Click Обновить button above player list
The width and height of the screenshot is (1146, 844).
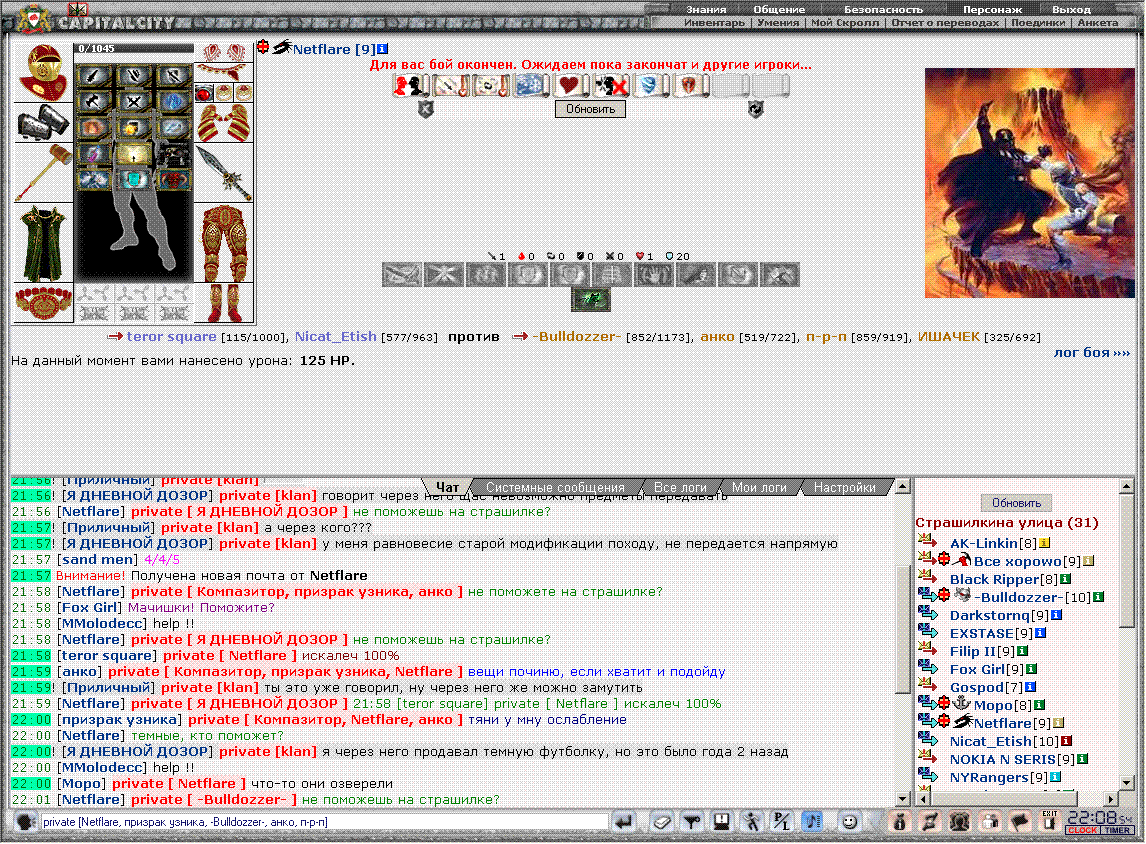pyautogui.click(x=1016, y=503)
